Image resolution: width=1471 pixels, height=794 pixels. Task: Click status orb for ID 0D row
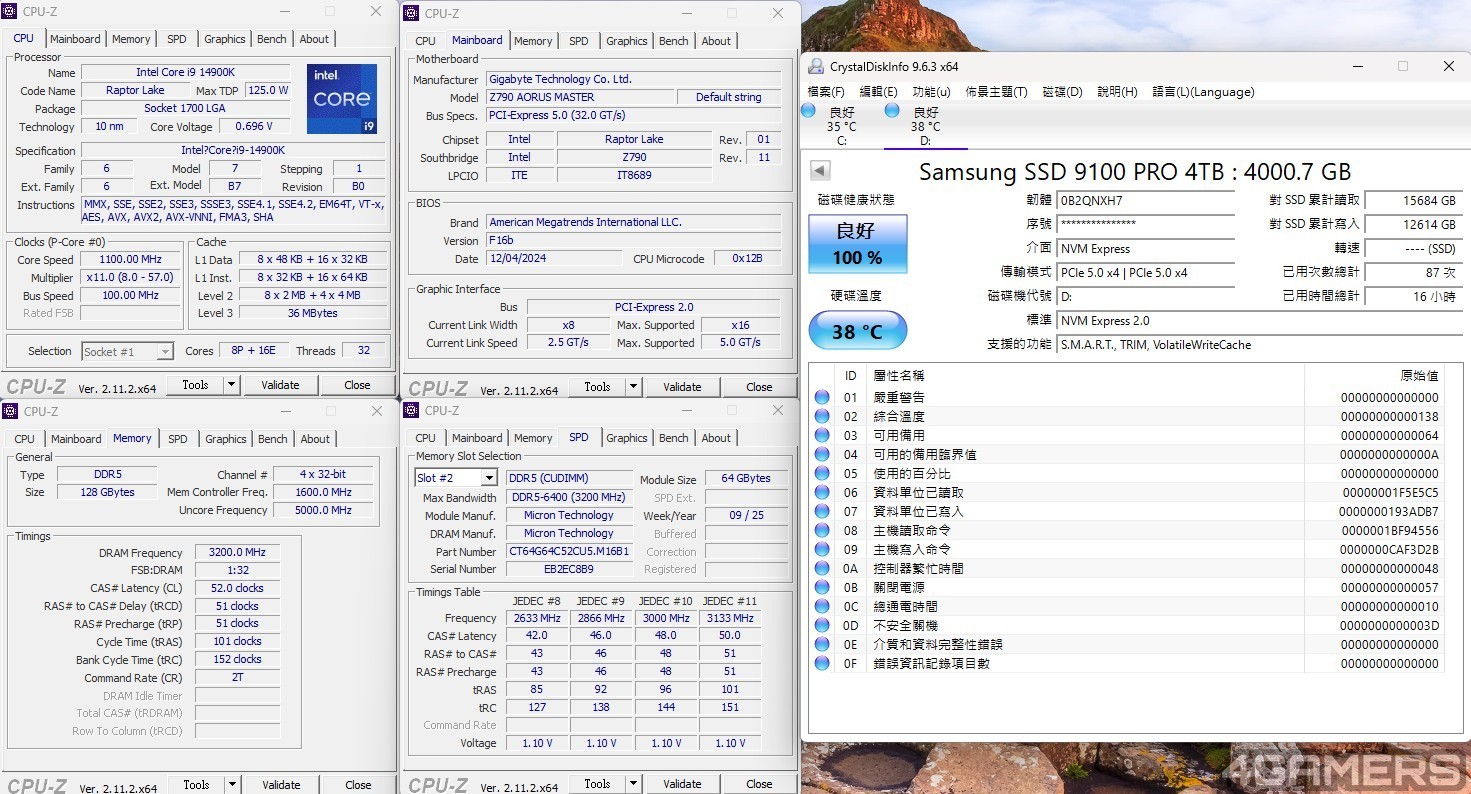822,625
